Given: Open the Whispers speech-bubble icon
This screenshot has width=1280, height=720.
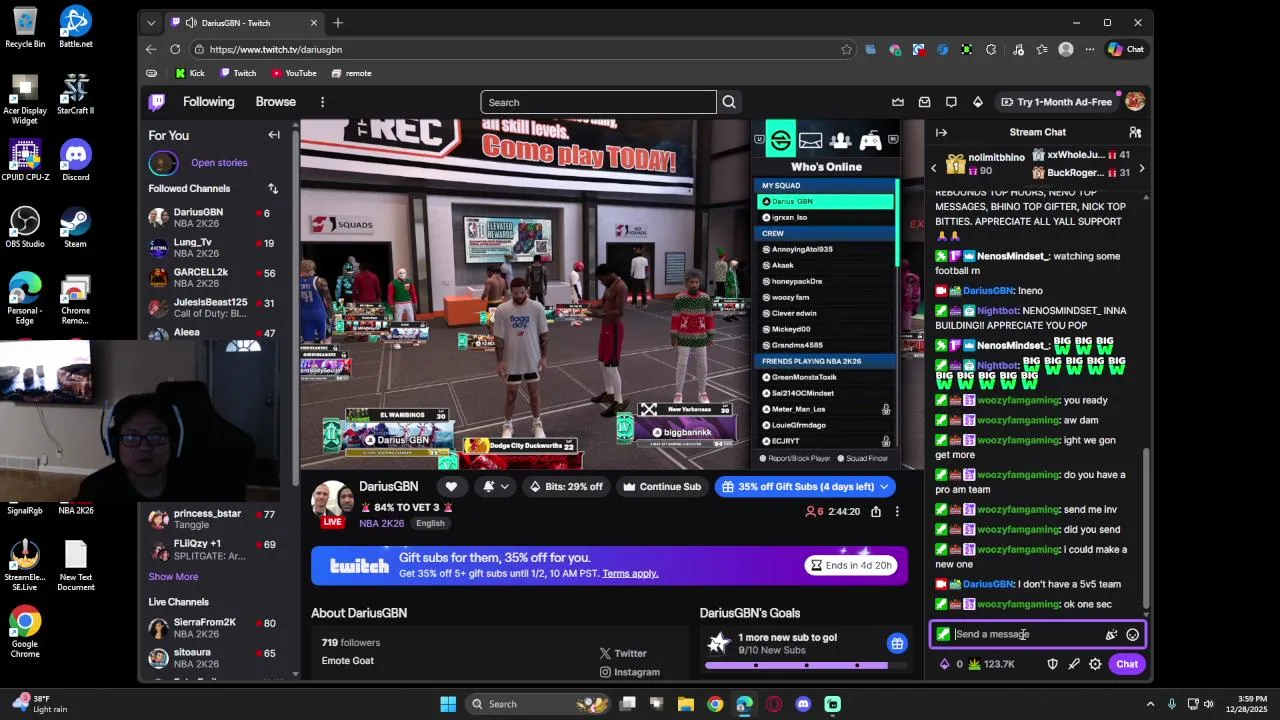Looking at the screenshot, I should point(951,102).
